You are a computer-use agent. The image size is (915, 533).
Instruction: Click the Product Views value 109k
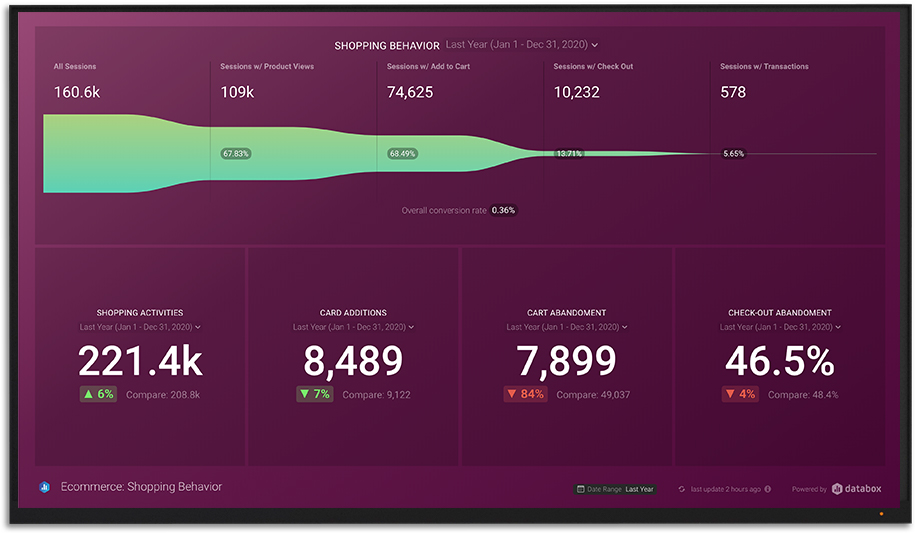(x=237, y=92)
